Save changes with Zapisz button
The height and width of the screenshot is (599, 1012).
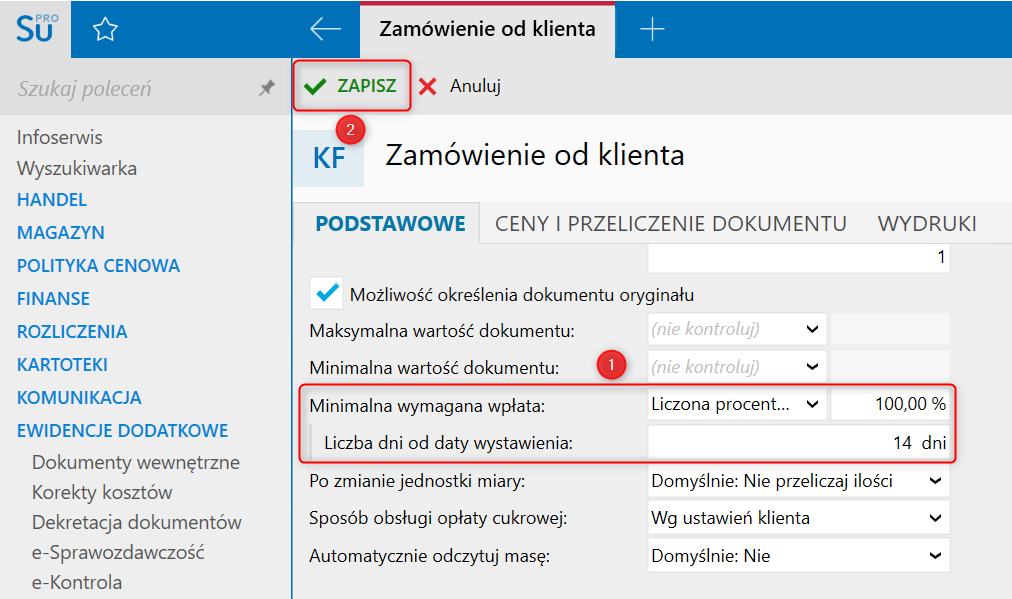point(353,86)
